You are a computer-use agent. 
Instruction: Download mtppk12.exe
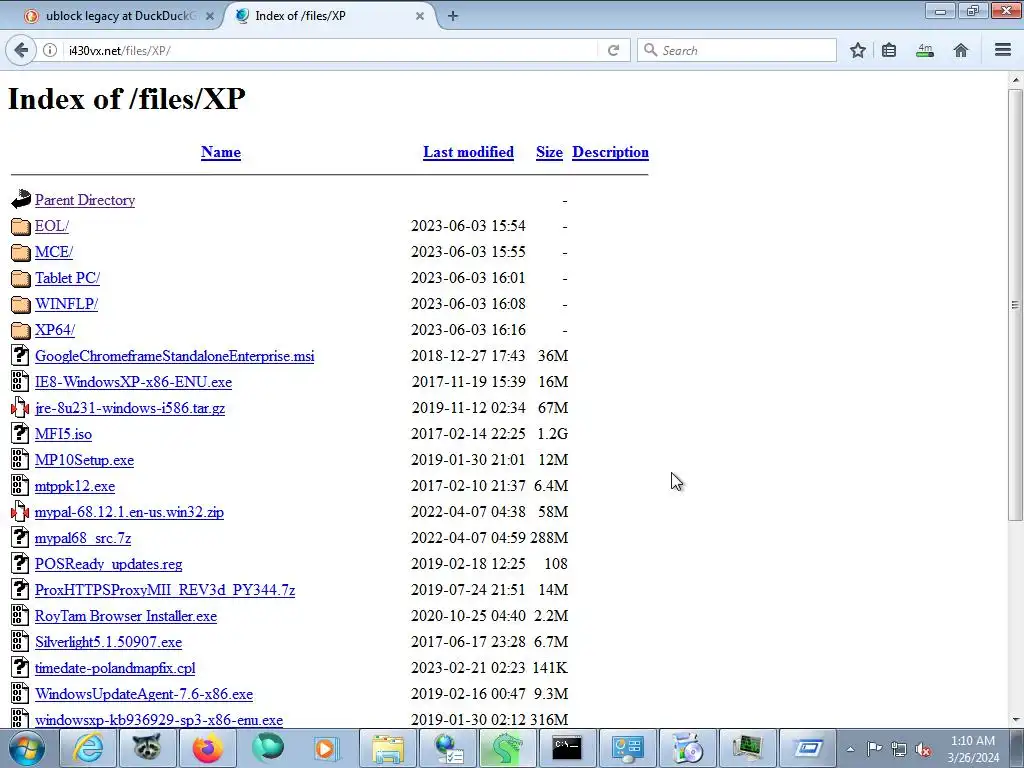[x=74, y=487]
